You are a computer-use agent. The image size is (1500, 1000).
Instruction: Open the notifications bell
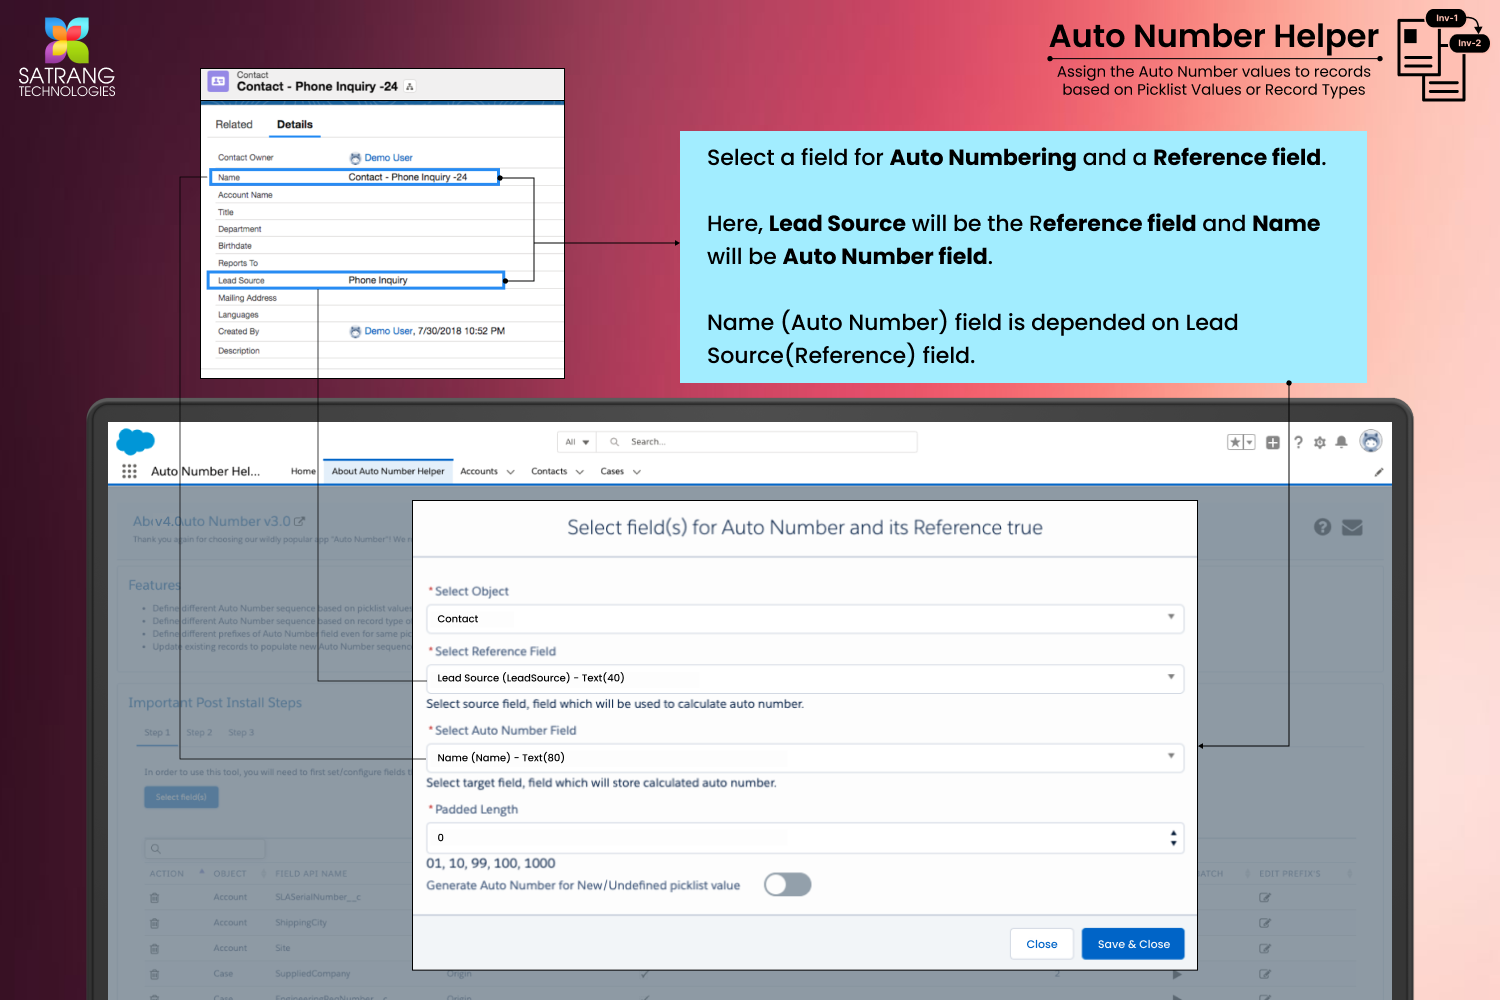(1342, 442)
